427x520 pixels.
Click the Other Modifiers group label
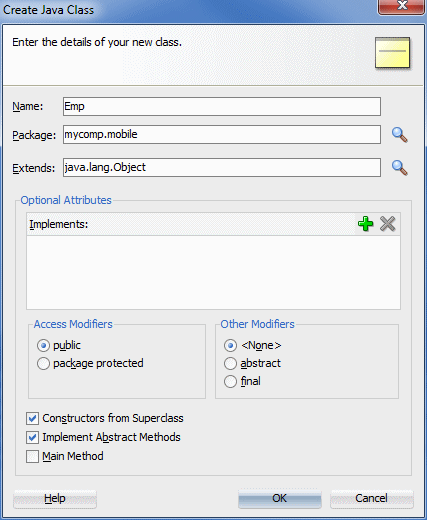coord(257,324)
